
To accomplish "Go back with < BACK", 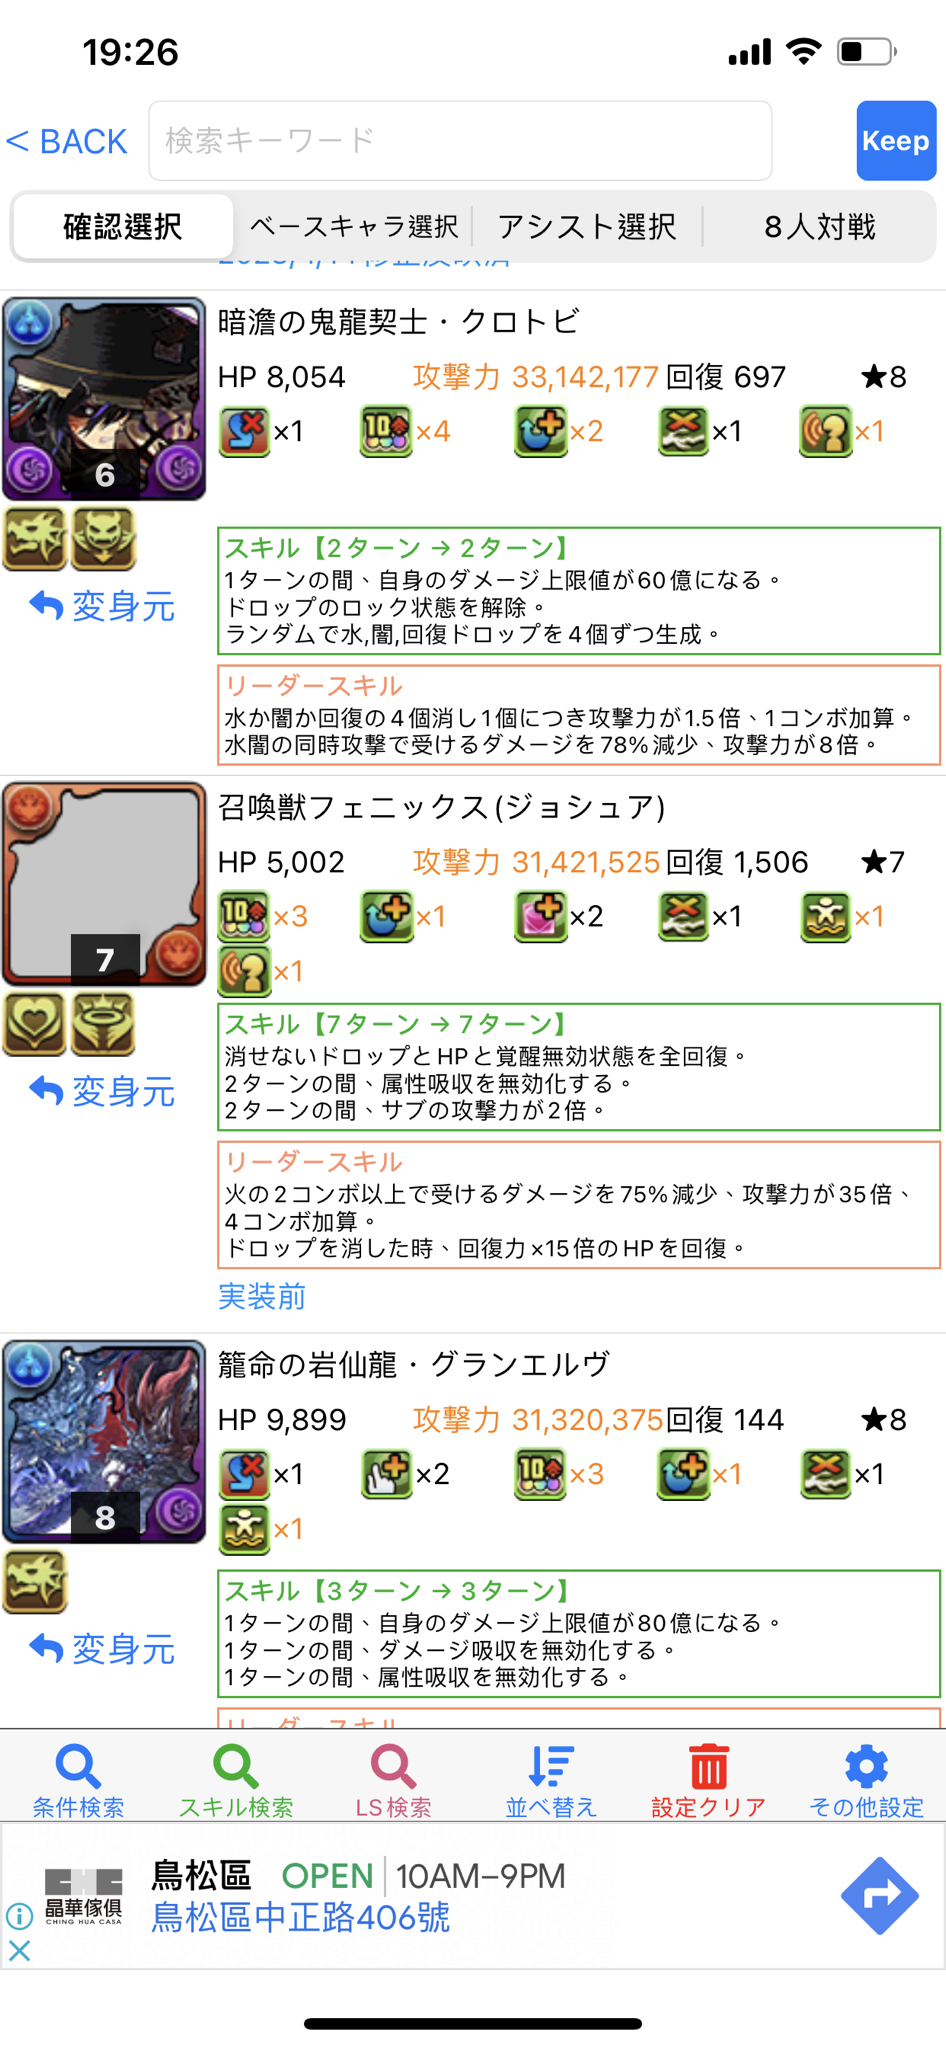I will click(66, 141).
